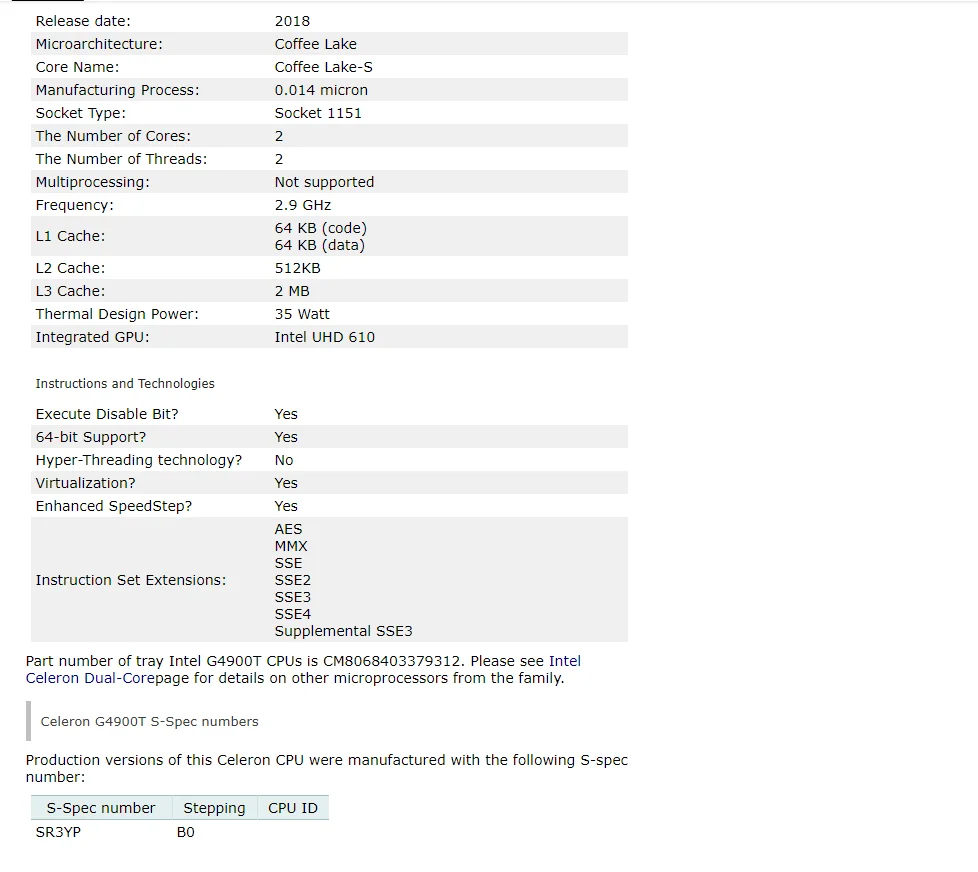Click the 'The Number of Cores:' label
The image size is (978, 872).
[113, 136]
